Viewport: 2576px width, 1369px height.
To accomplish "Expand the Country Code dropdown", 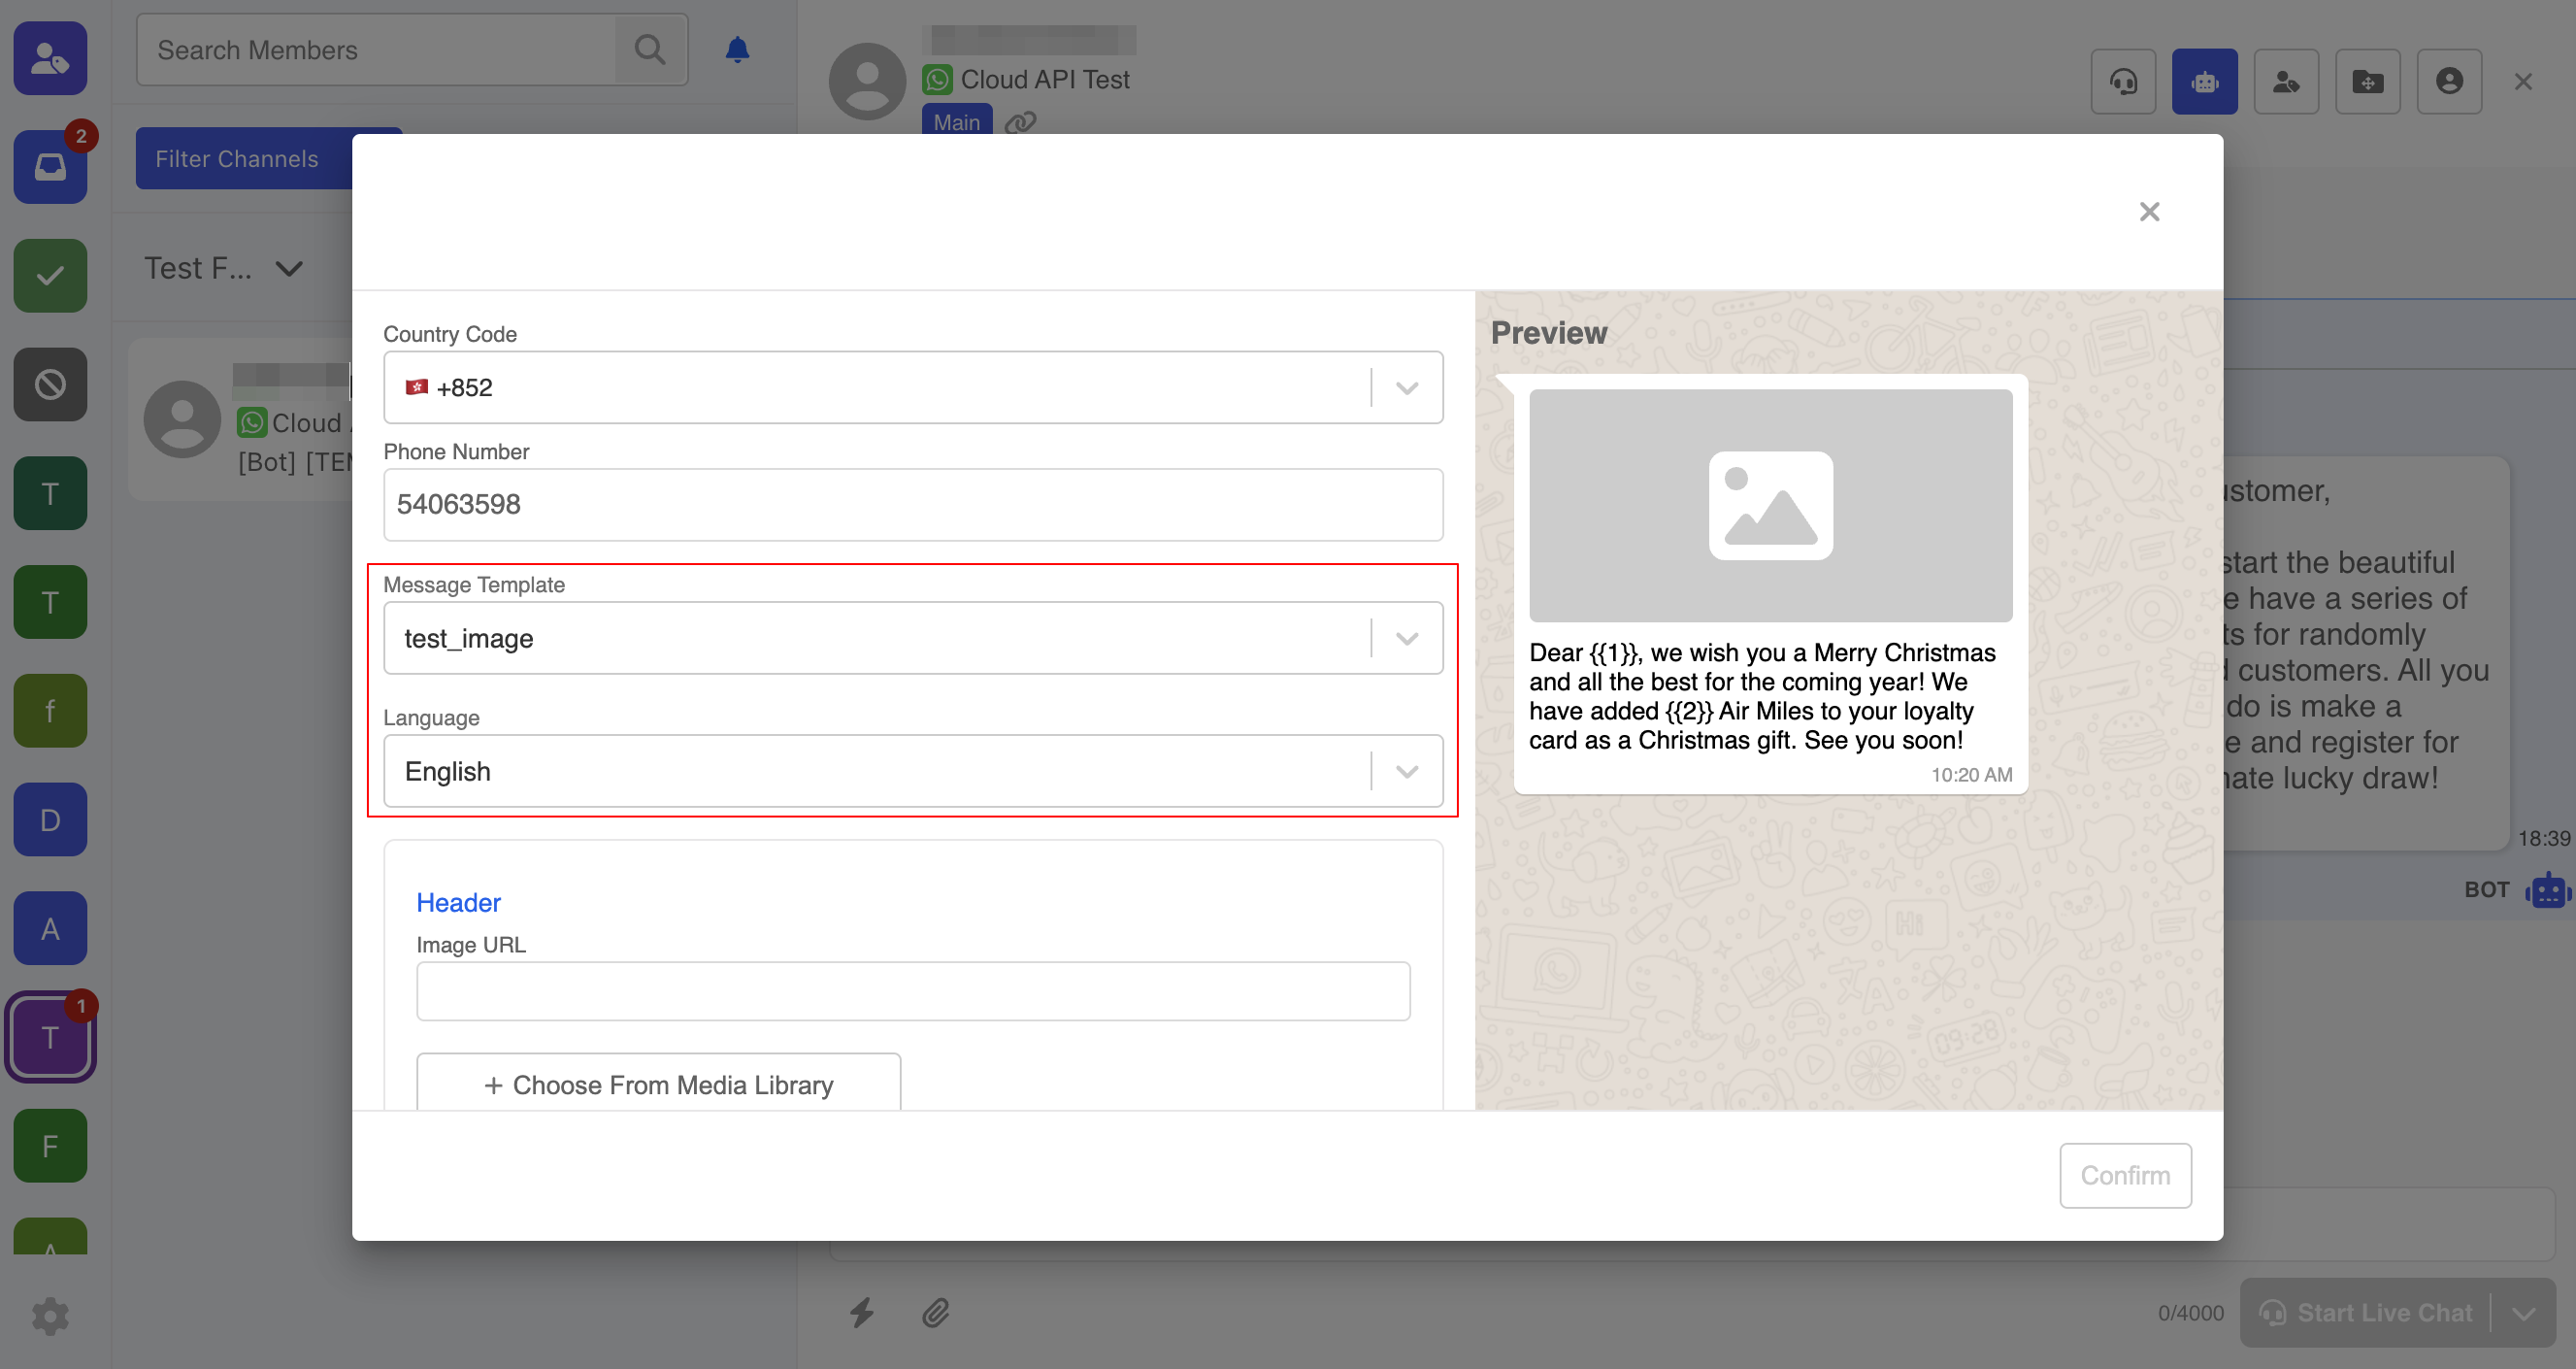I will point(1406,388).
